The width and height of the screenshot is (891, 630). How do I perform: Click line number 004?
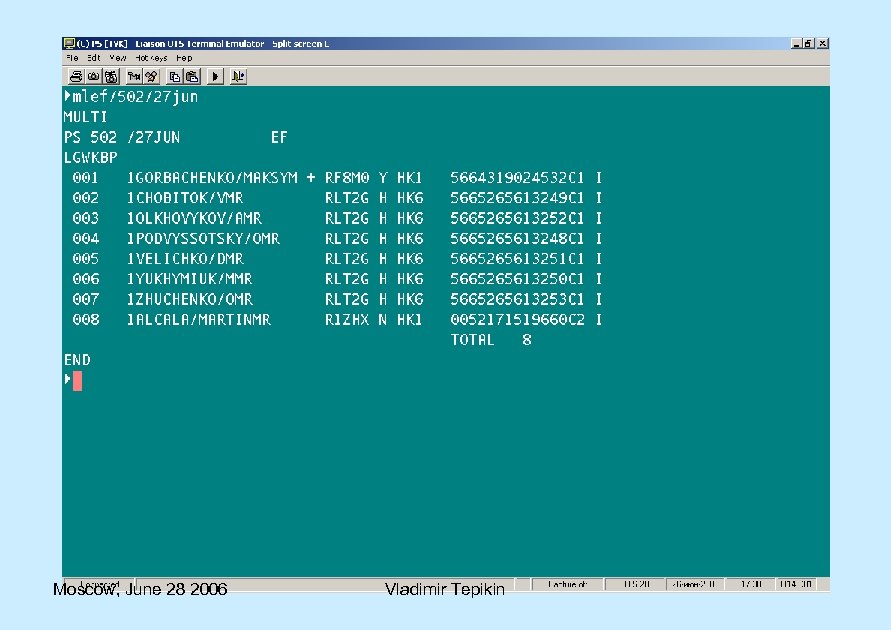(x=85, y=239)
